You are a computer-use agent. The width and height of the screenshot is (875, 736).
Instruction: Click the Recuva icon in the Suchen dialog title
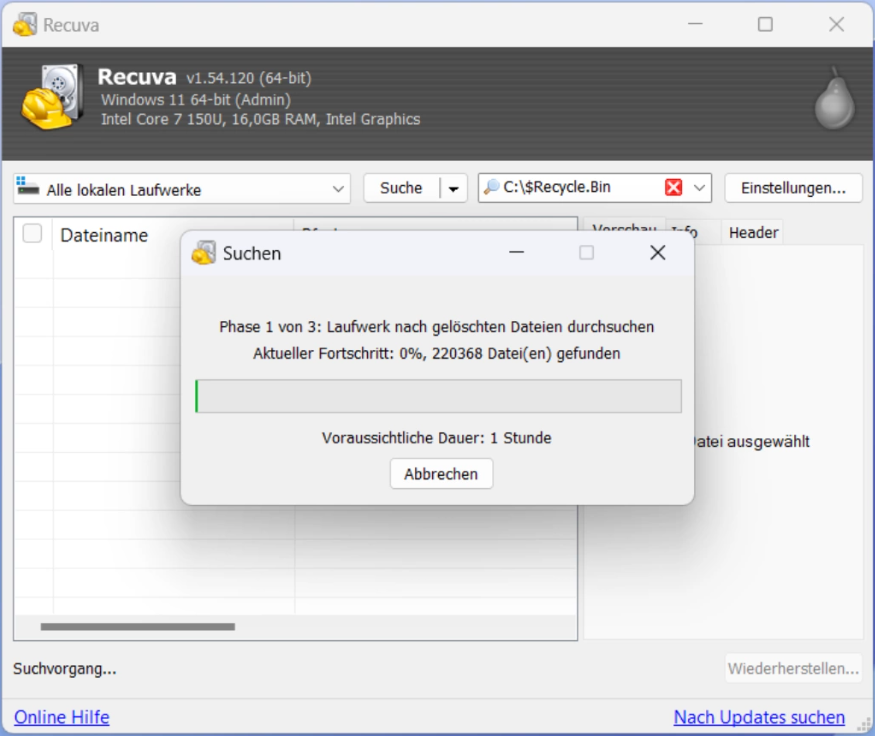[x=203, y=253]
